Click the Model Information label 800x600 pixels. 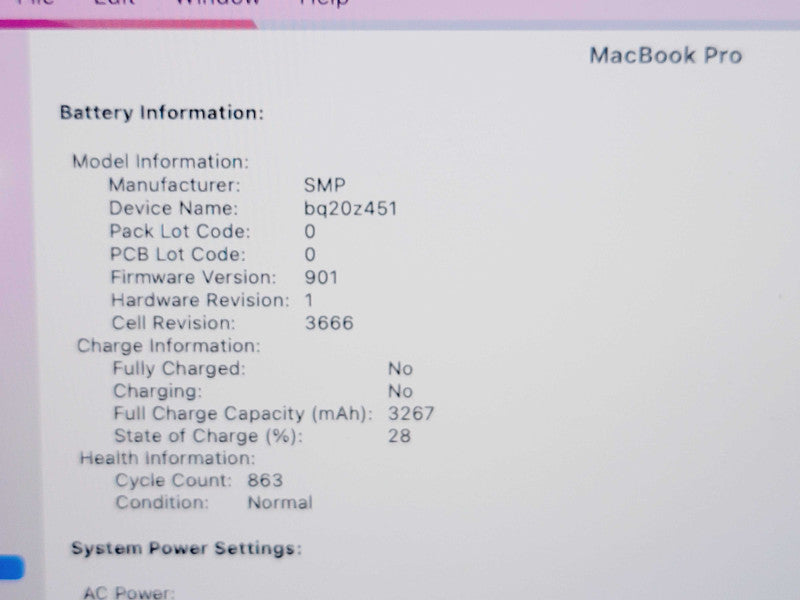pos(160,162)
